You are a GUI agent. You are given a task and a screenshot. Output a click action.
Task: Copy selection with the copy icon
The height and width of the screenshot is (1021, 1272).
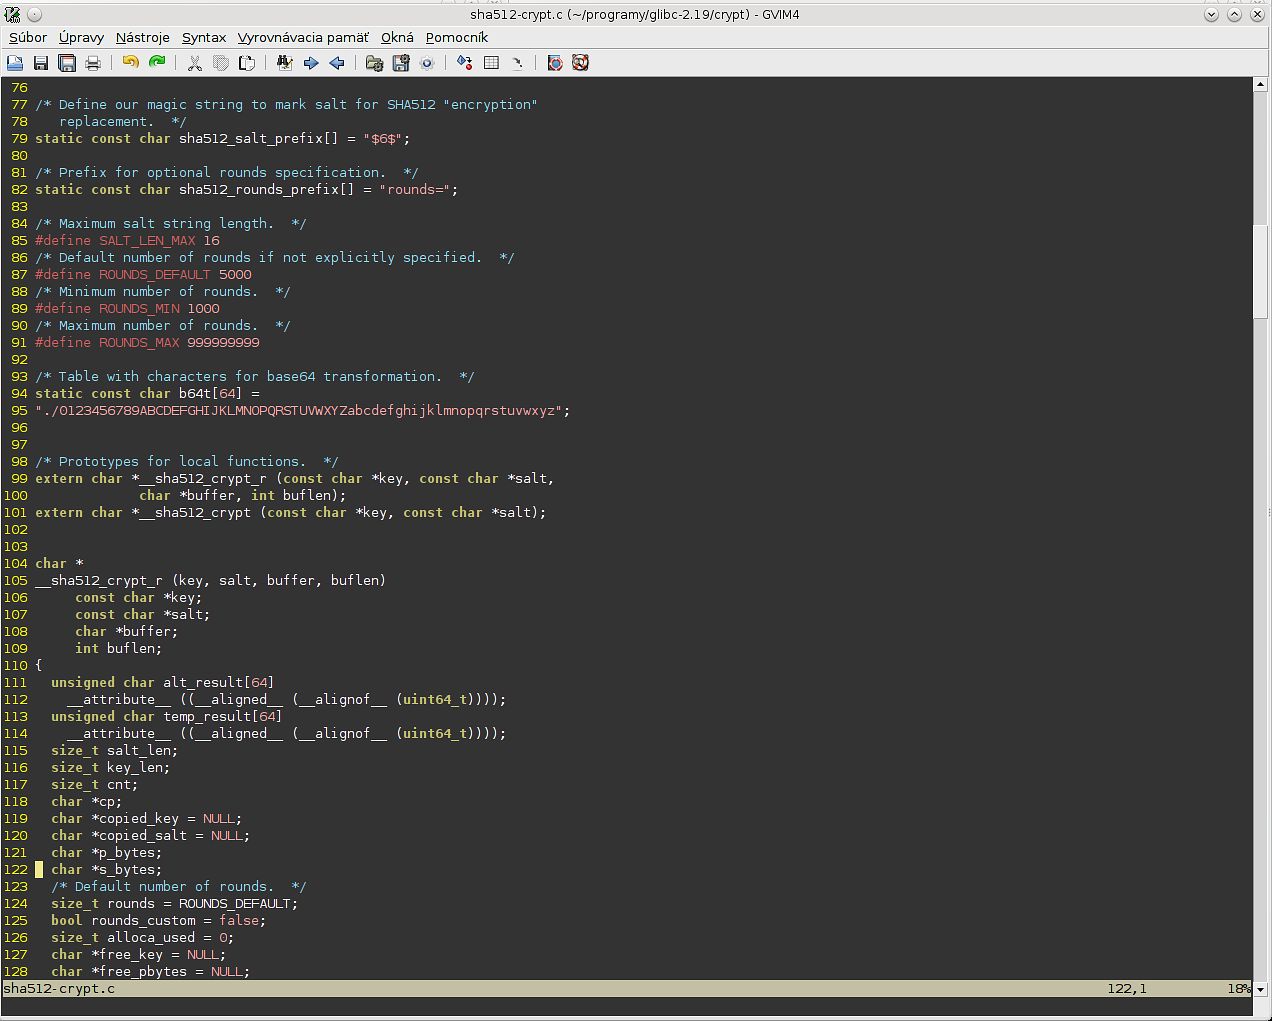221,63
